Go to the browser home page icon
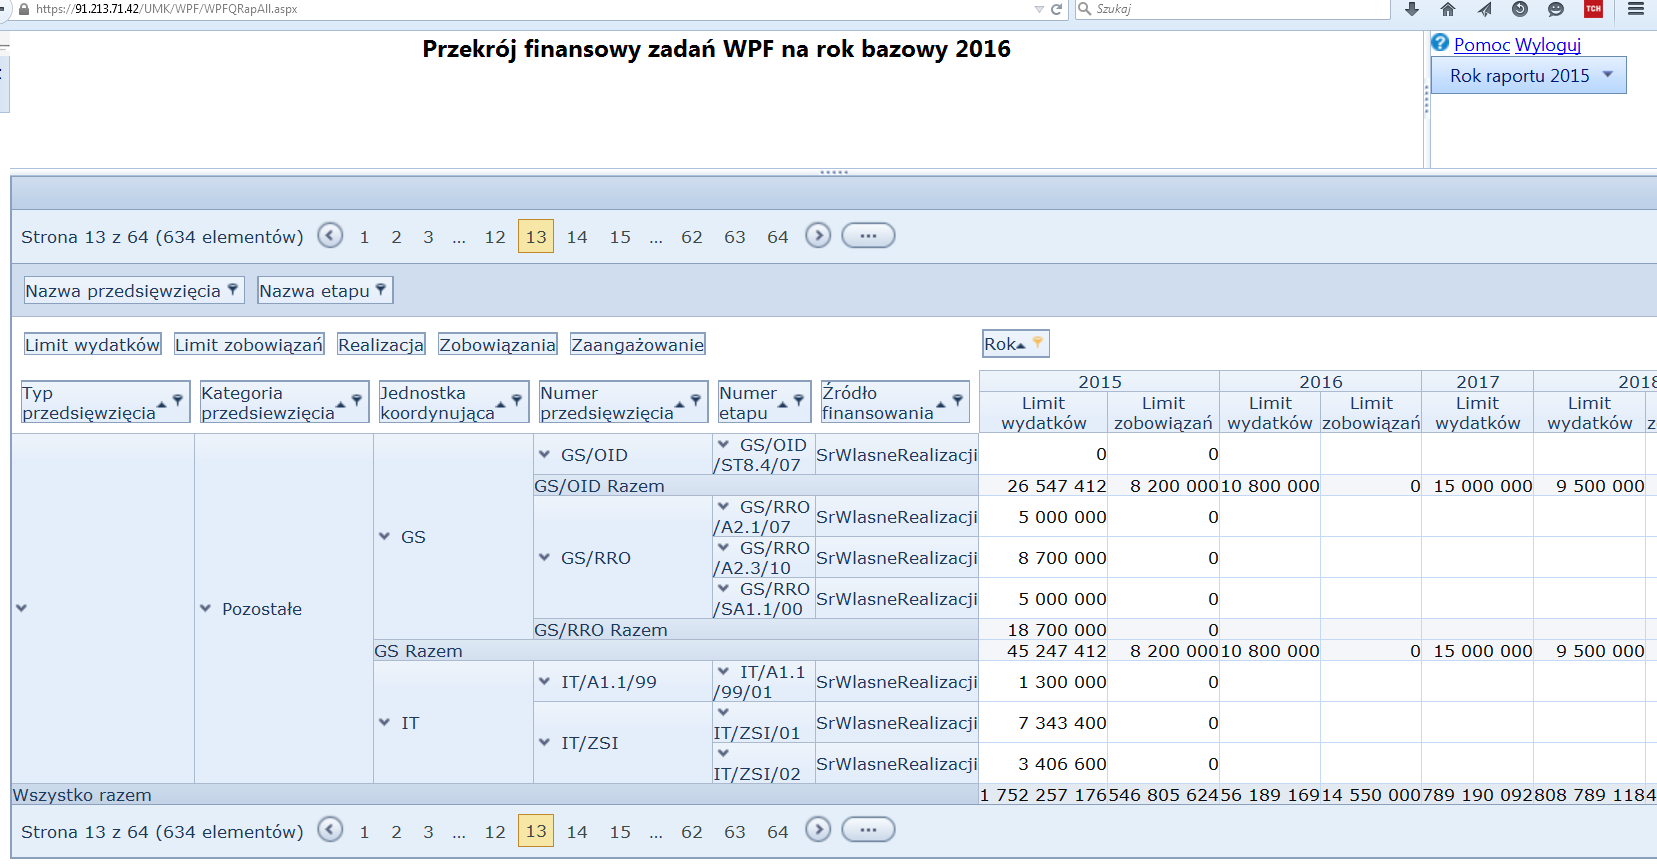Image resolution: width=1657 pixels, height=865 pixels. (1448, 9)
